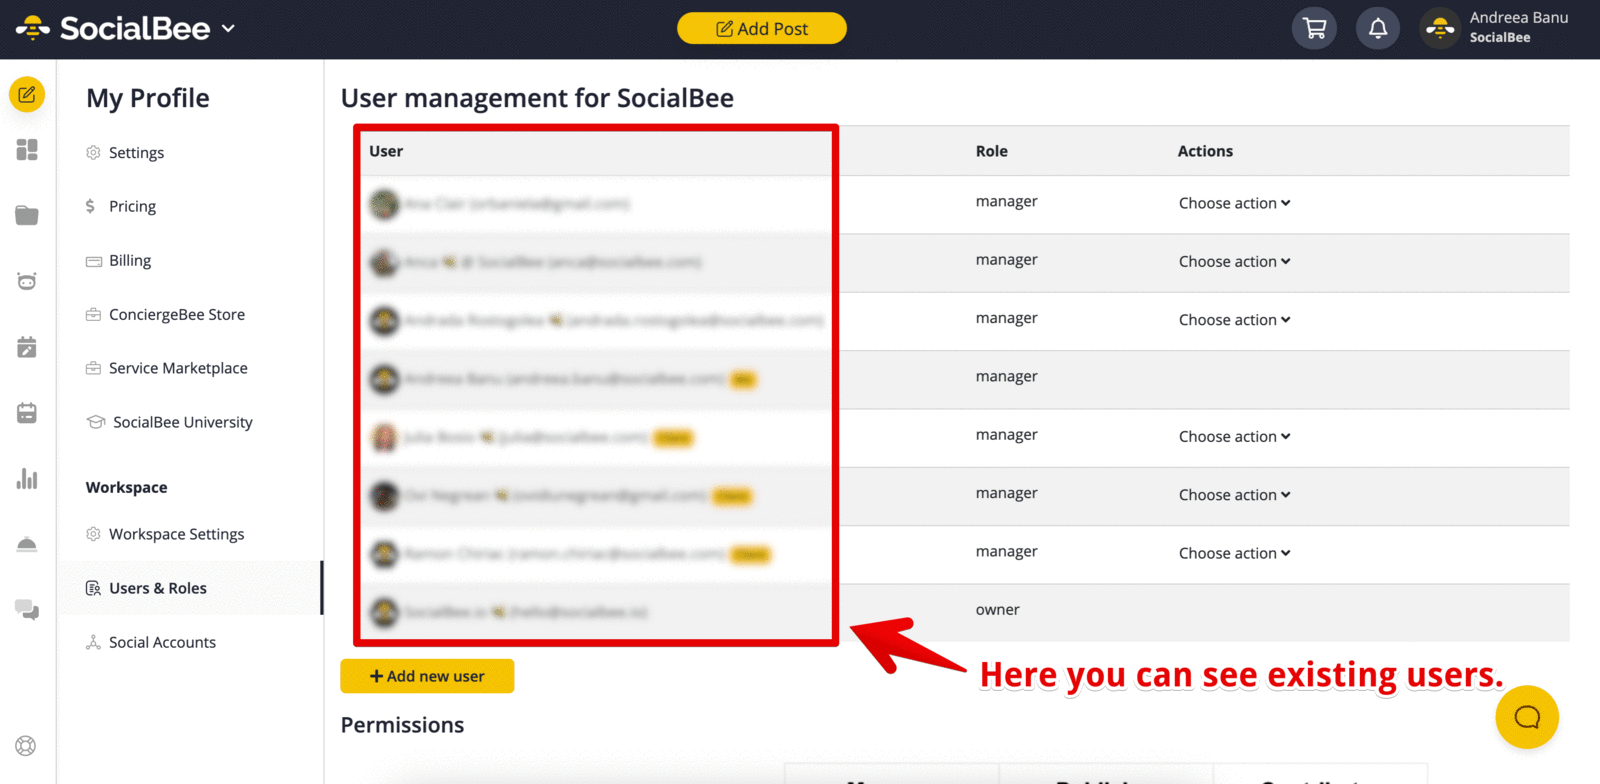The height and width of the screenshot is (784, 1600).
Task: Open the shopping cart icon
Action: [x=1315, y=28]
